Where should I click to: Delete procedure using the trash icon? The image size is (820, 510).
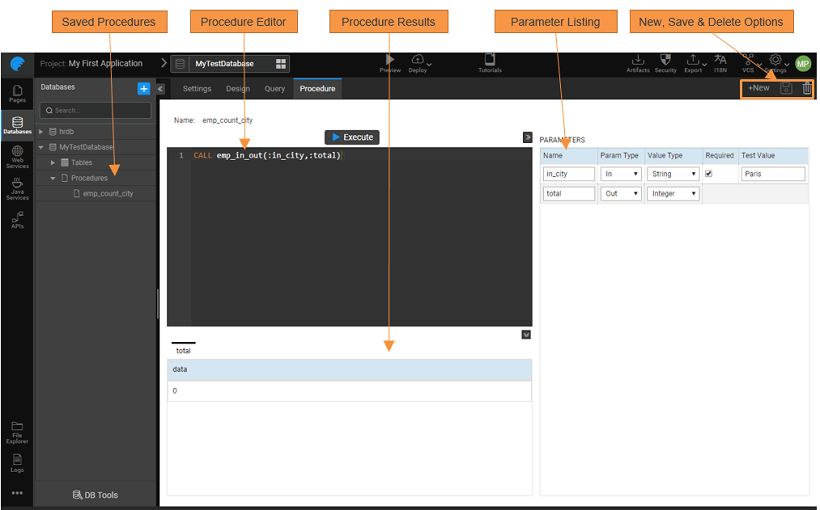pyautogui.click(x=807, y=88)
